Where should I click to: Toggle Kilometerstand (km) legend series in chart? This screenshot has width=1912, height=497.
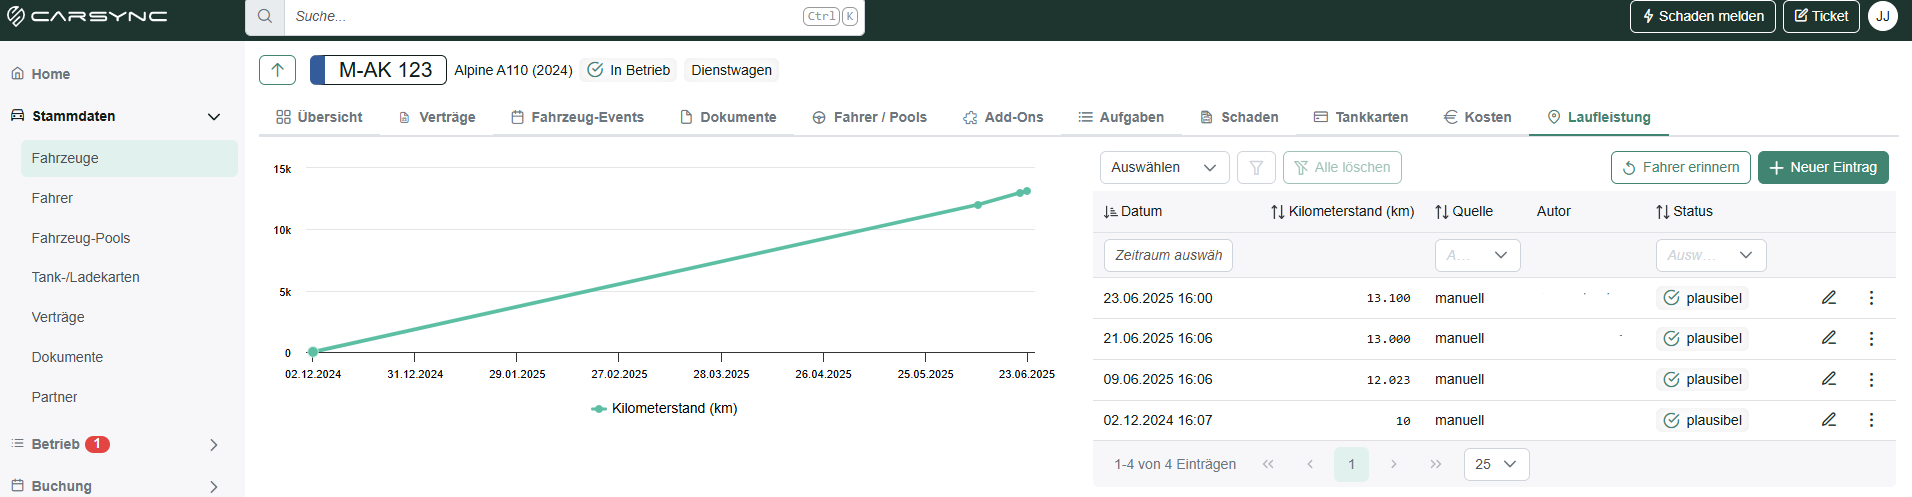664,408
